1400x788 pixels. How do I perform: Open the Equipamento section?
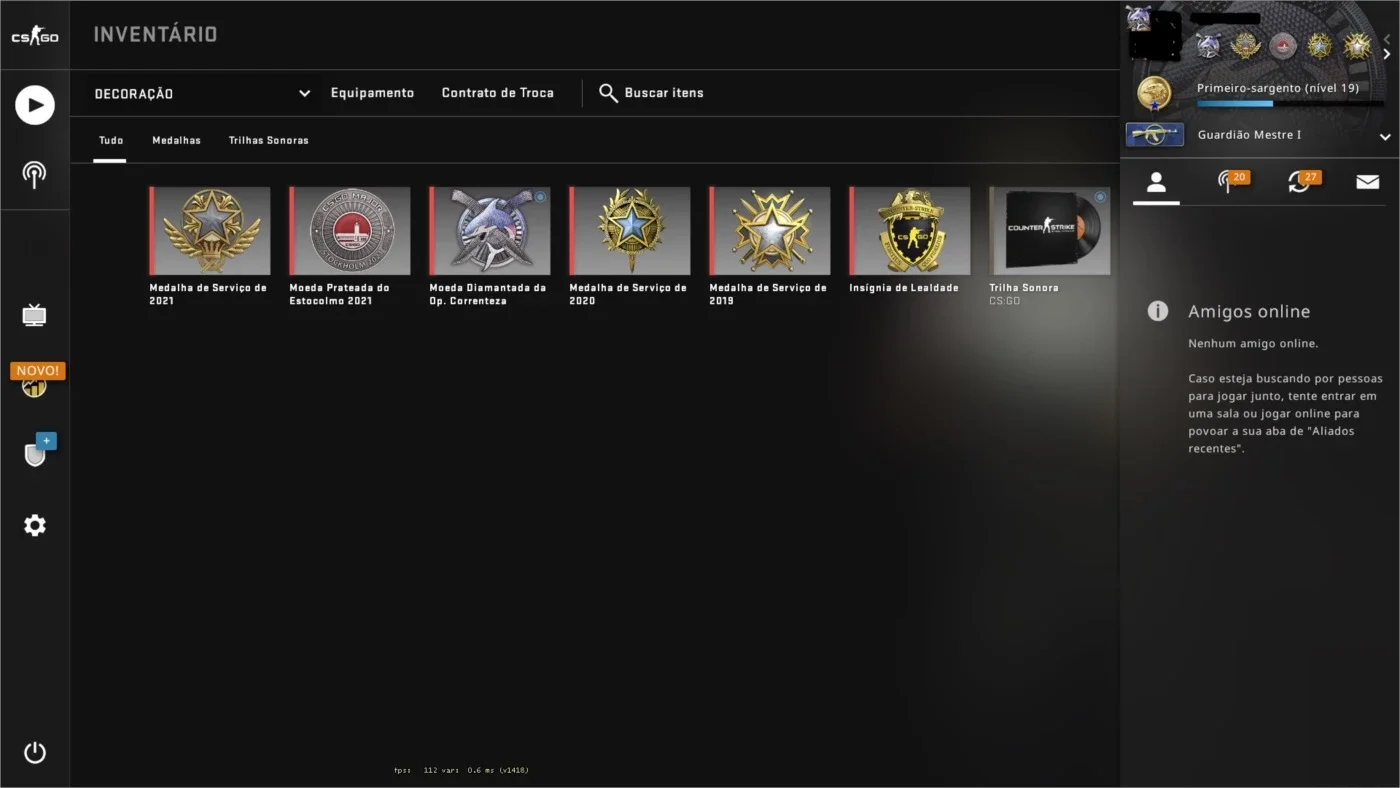point(372,93)
